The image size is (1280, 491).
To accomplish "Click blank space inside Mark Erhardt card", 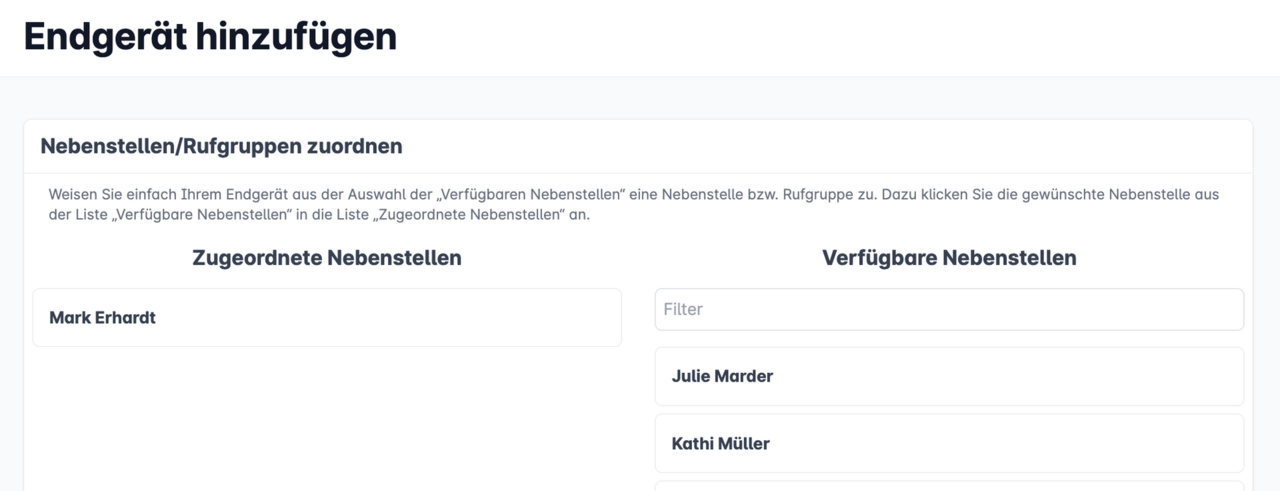I will [400, 318].
